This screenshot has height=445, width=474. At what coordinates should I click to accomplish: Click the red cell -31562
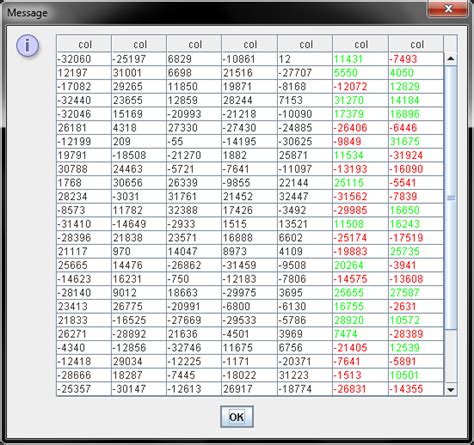[x=360, y=196]
